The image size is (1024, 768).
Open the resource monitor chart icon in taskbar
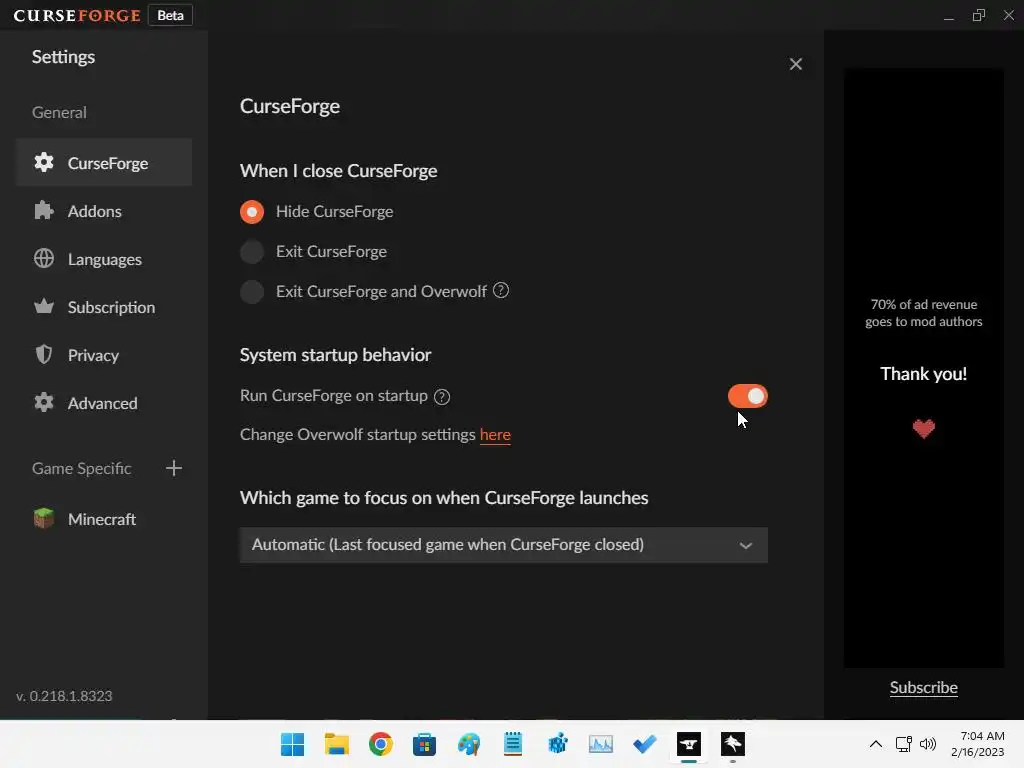click(601, 744)
